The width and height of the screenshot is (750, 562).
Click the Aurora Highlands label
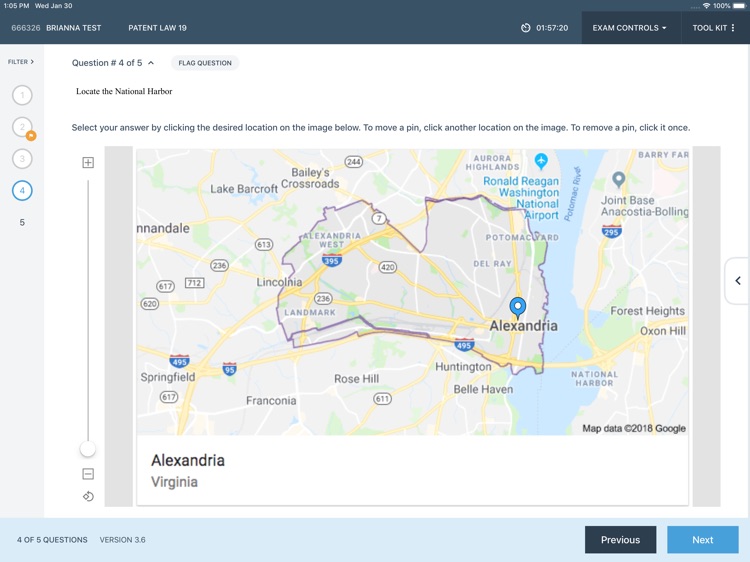pos(492,163)
